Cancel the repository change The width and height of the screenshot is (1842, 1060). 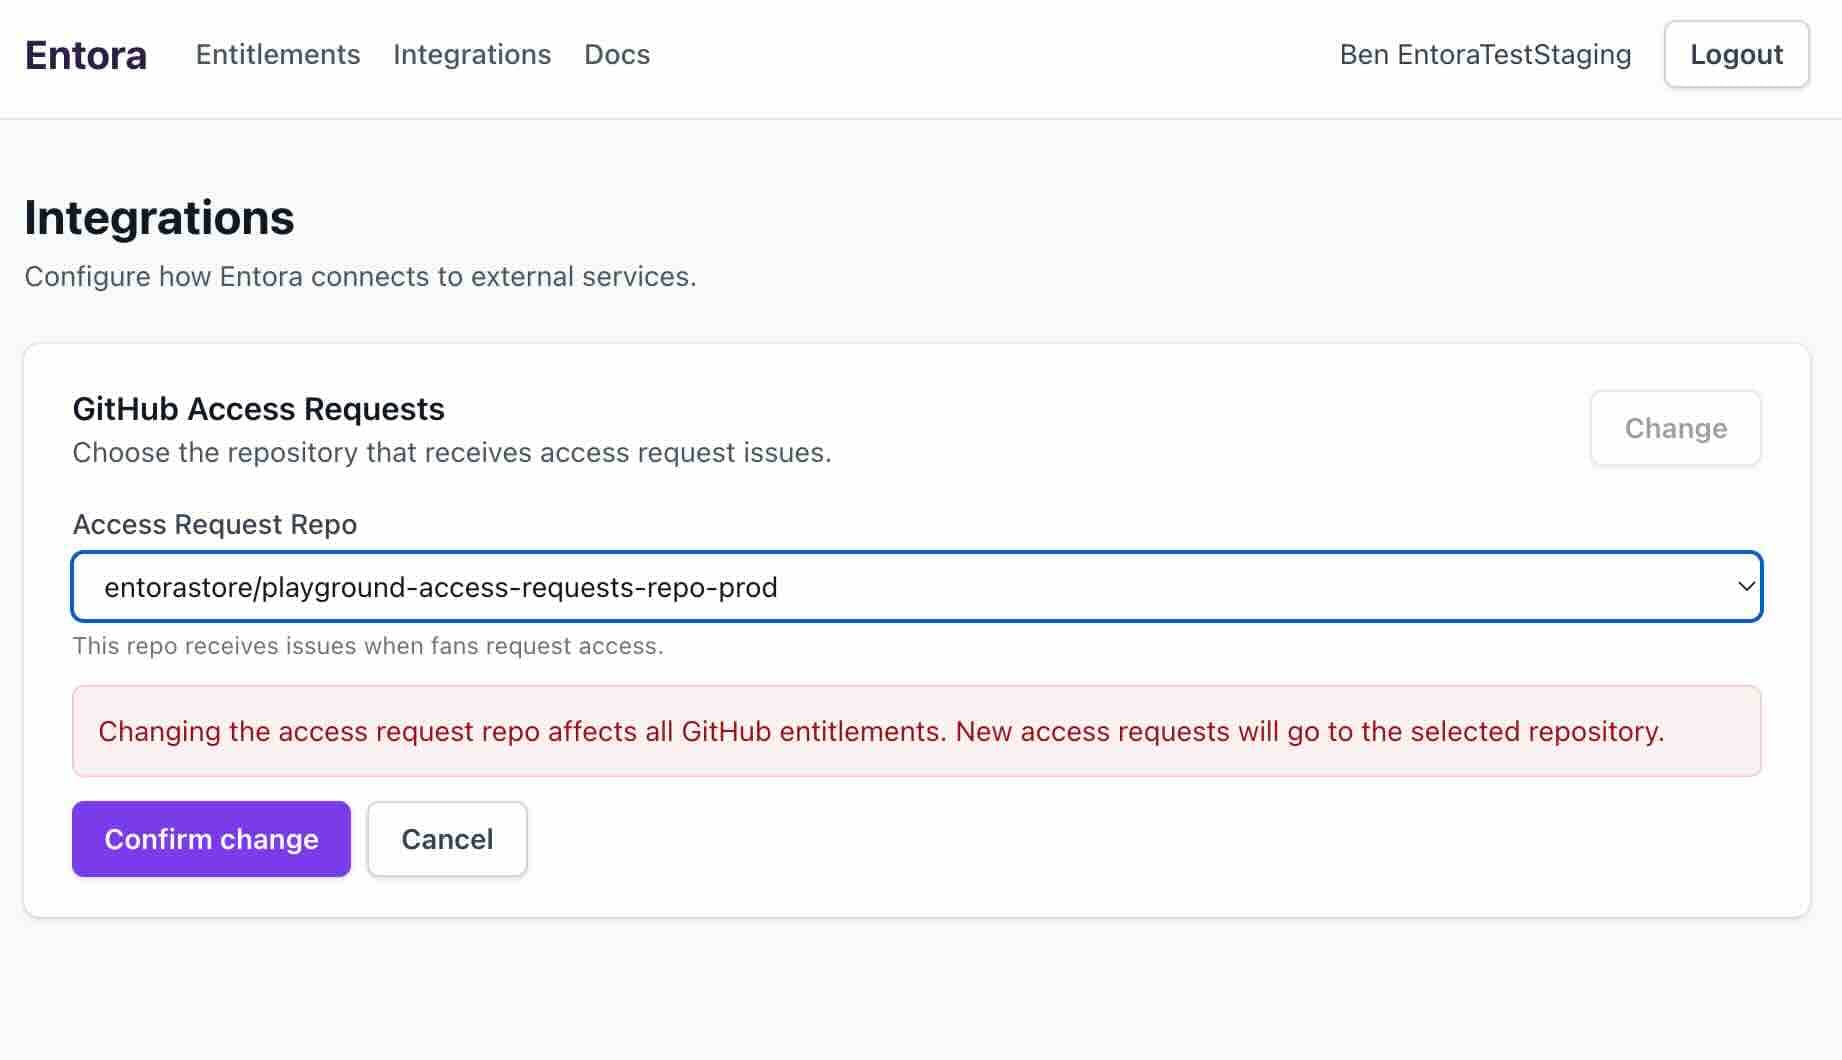click(447, 839)
